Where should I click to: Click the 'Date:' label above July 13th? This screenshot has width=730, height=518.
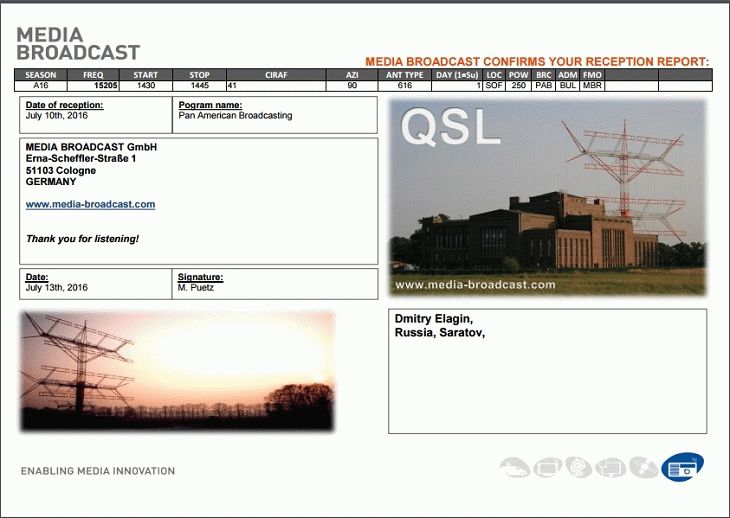pos(37,277)
